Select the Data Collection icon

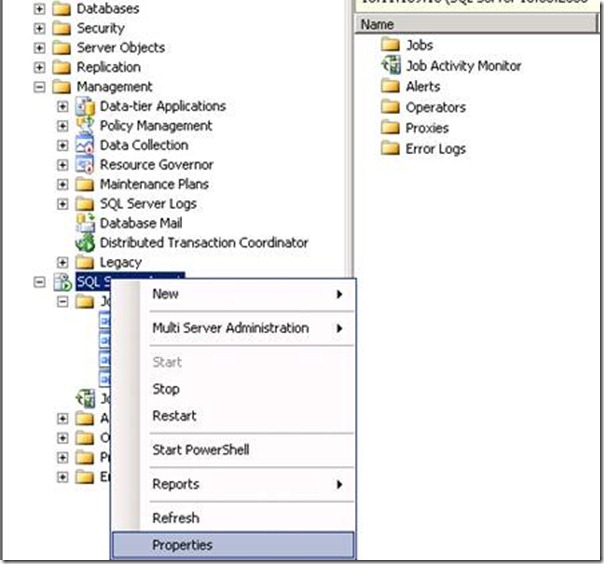(85, 145)
